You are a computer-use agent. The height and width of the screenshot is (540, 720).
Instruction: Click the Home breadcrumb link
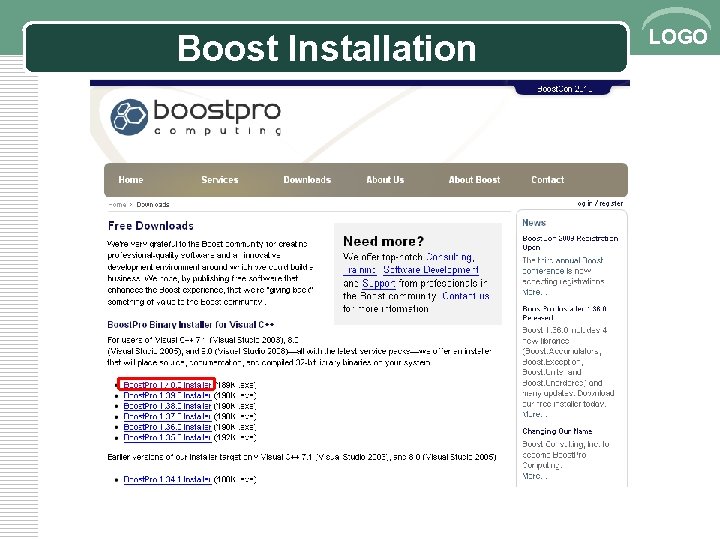(x=117, y=204)
